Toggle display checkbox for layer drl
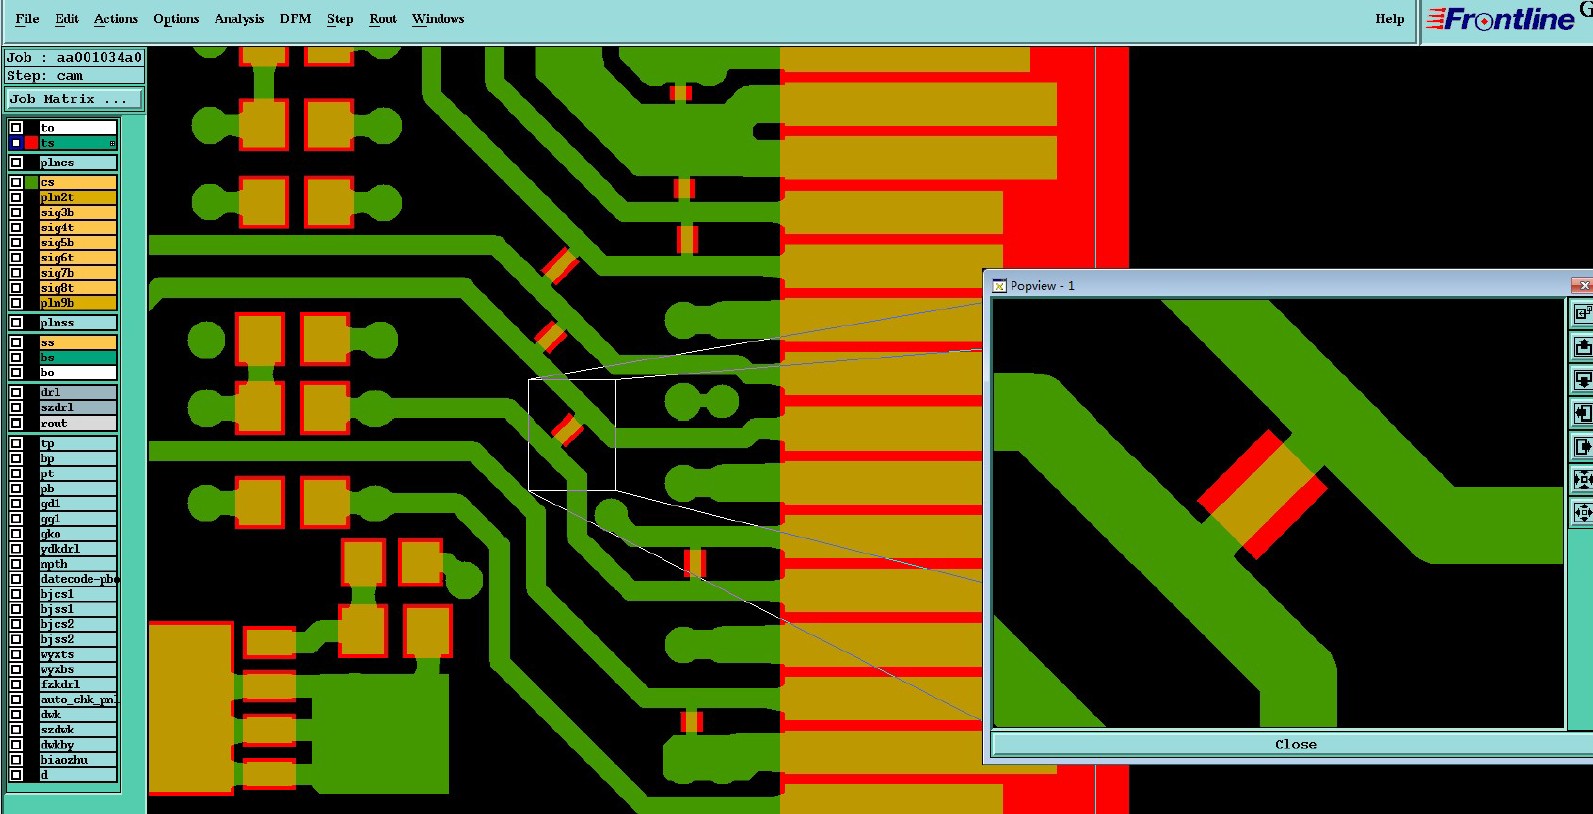The width and height of the screenshot is (1593, 814). pyautogui.click(x=16, y=392)
